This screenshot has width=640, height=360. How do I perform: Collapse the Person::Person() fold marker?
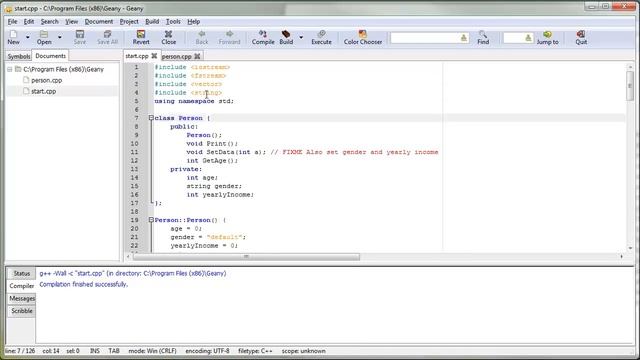pyautogui.click(x=151, y=220)
